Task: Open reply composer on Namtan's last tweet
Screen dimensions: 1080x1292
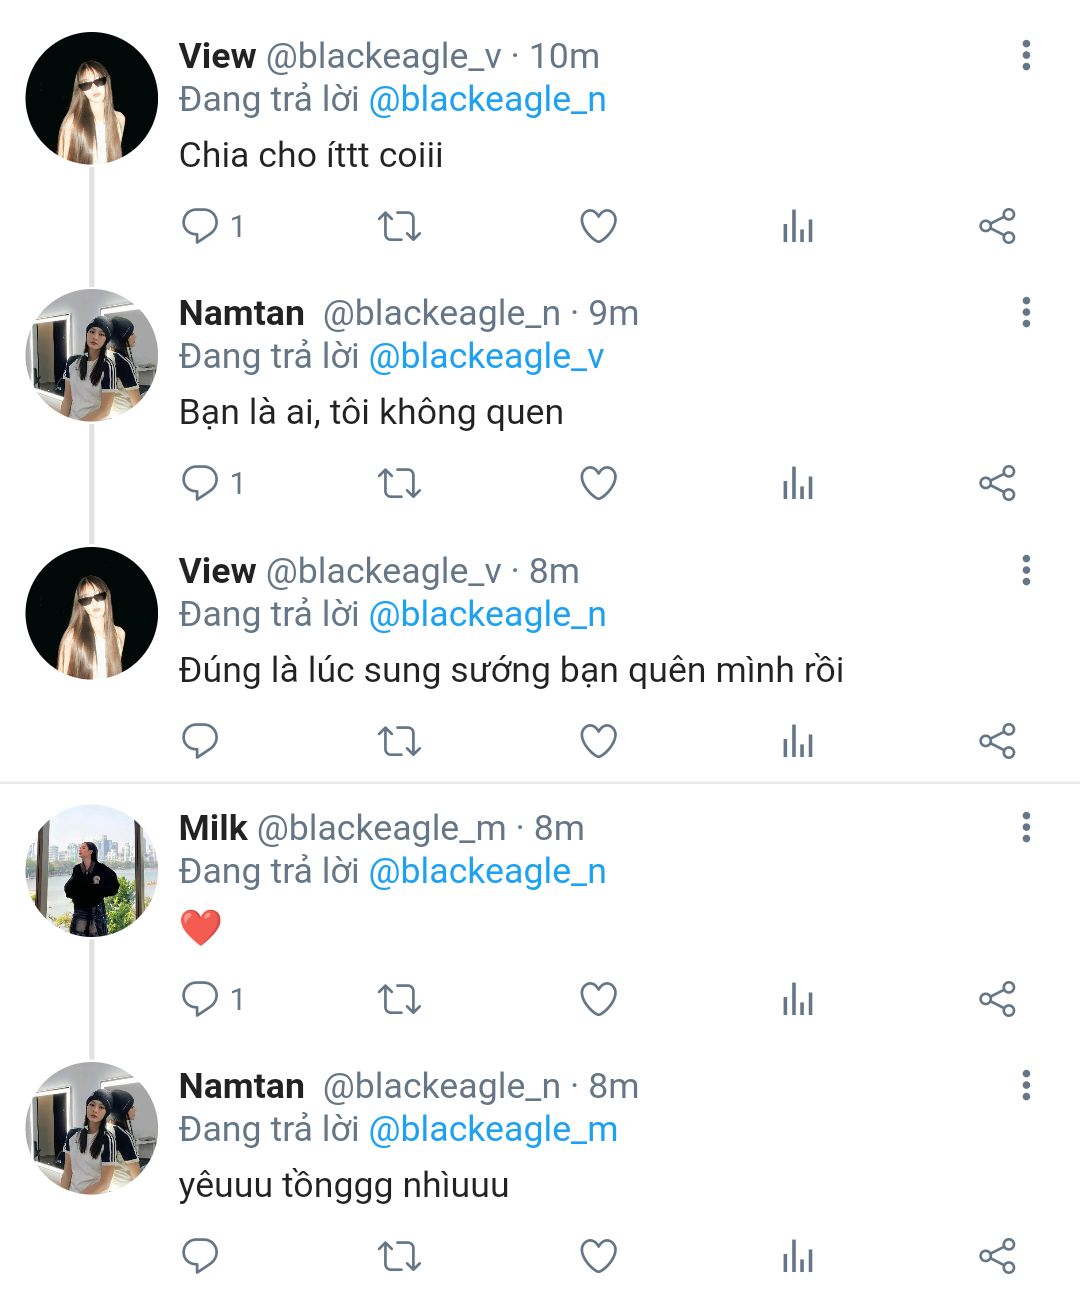Action: tap(200, 1256)
